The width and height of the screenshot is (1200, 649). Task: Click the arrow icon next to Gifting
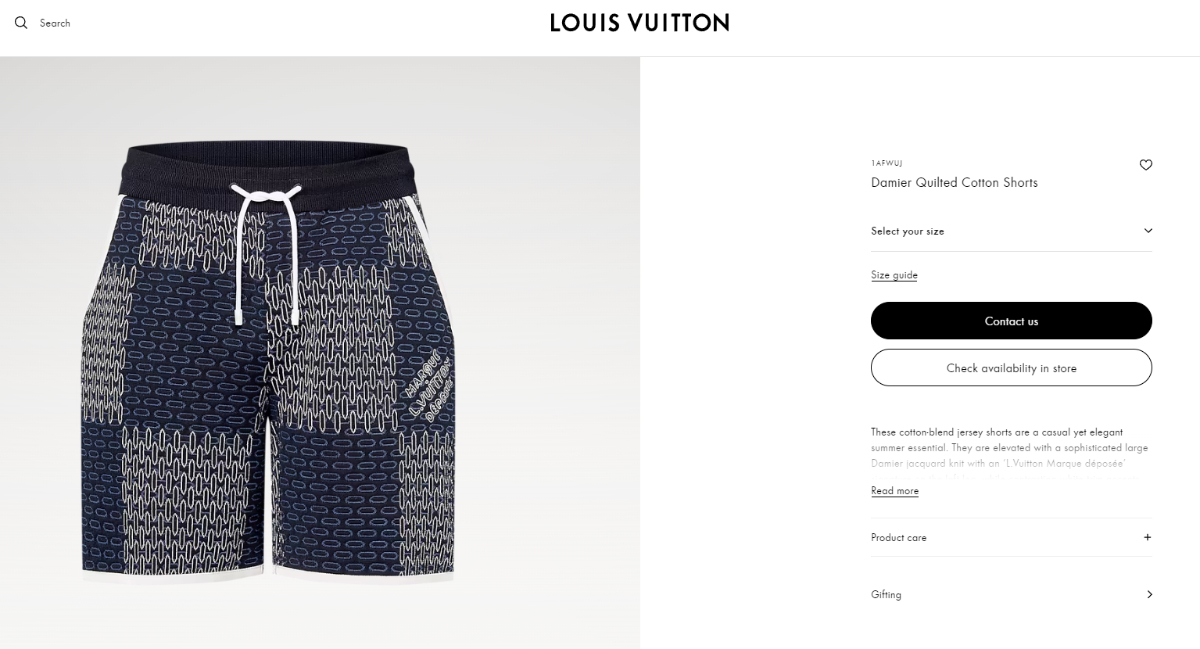(x=1149, y=594)
